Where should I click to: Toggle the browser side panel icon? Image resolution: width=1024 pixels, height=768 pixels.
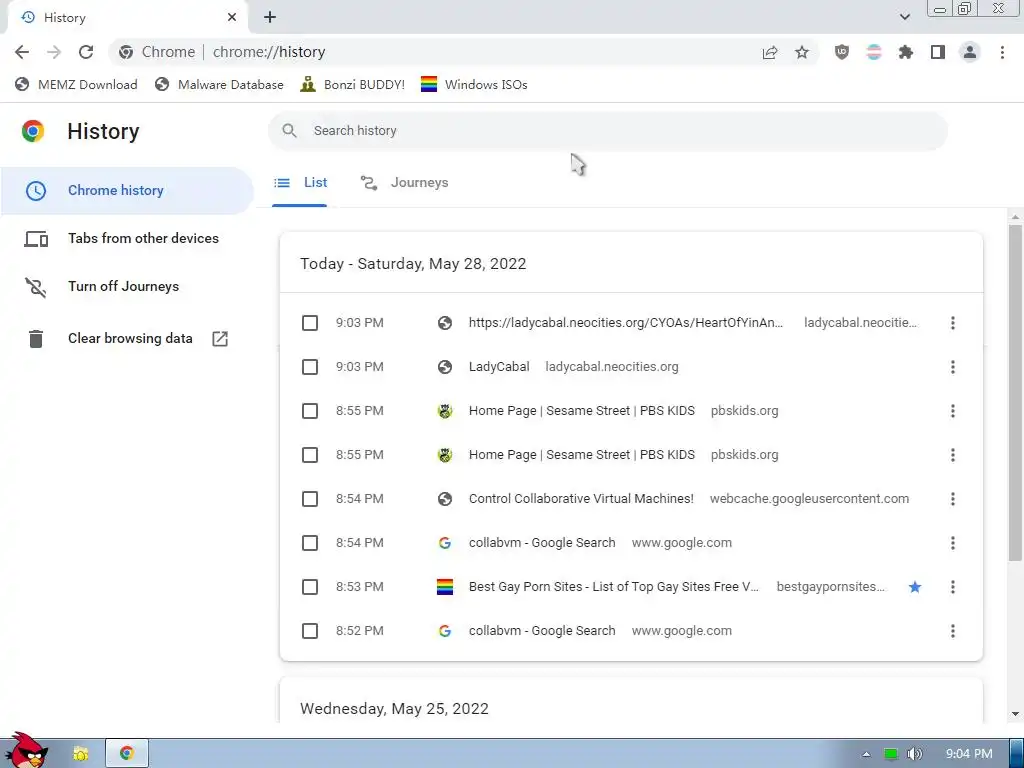(938, 52)
